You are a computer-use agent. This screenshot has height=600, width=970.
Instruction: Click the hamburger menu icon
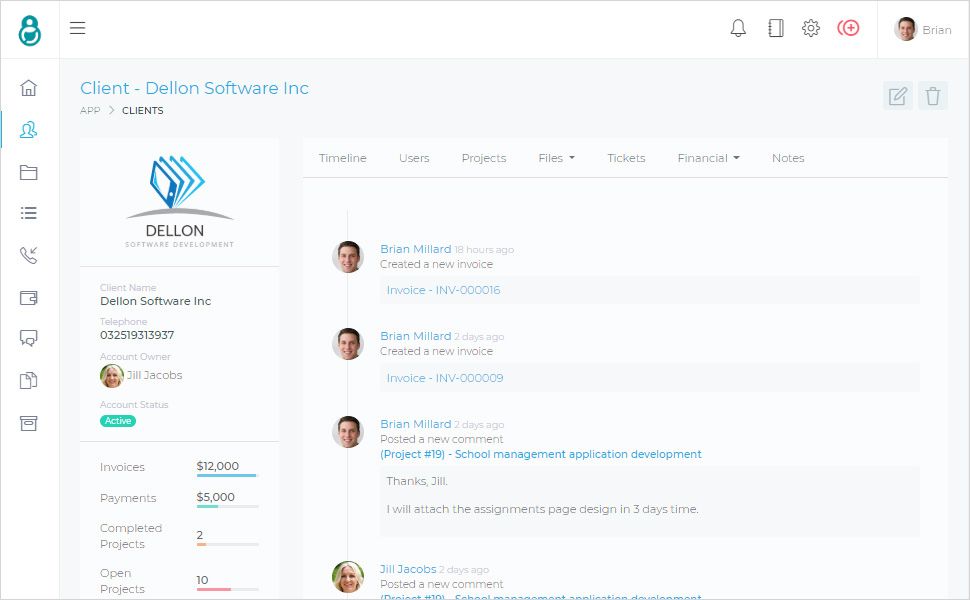click(77, 28)
